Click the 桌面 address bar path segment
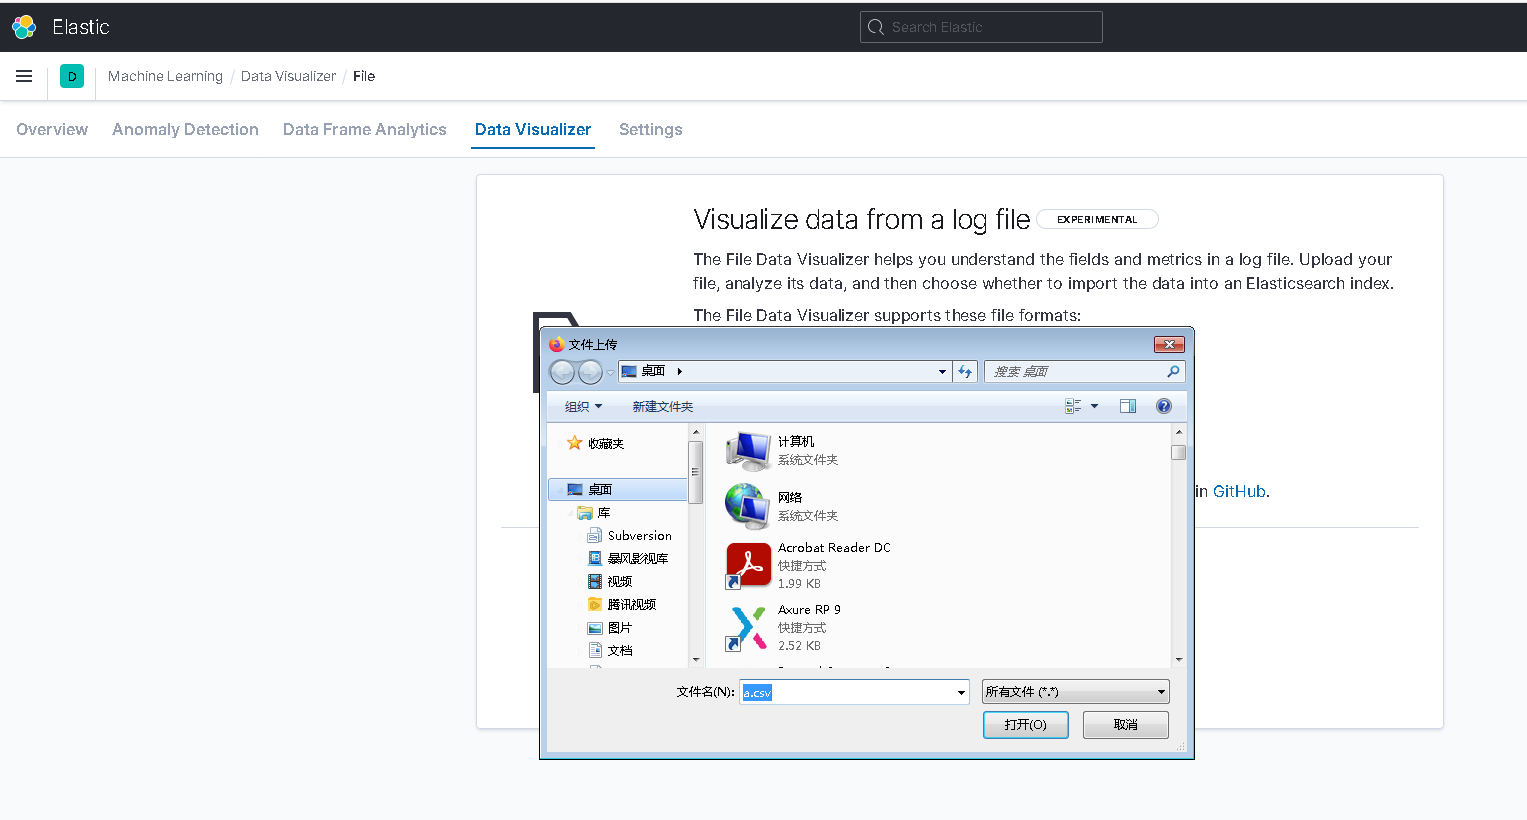The image size is (1527, 820). tap(653, 371)
